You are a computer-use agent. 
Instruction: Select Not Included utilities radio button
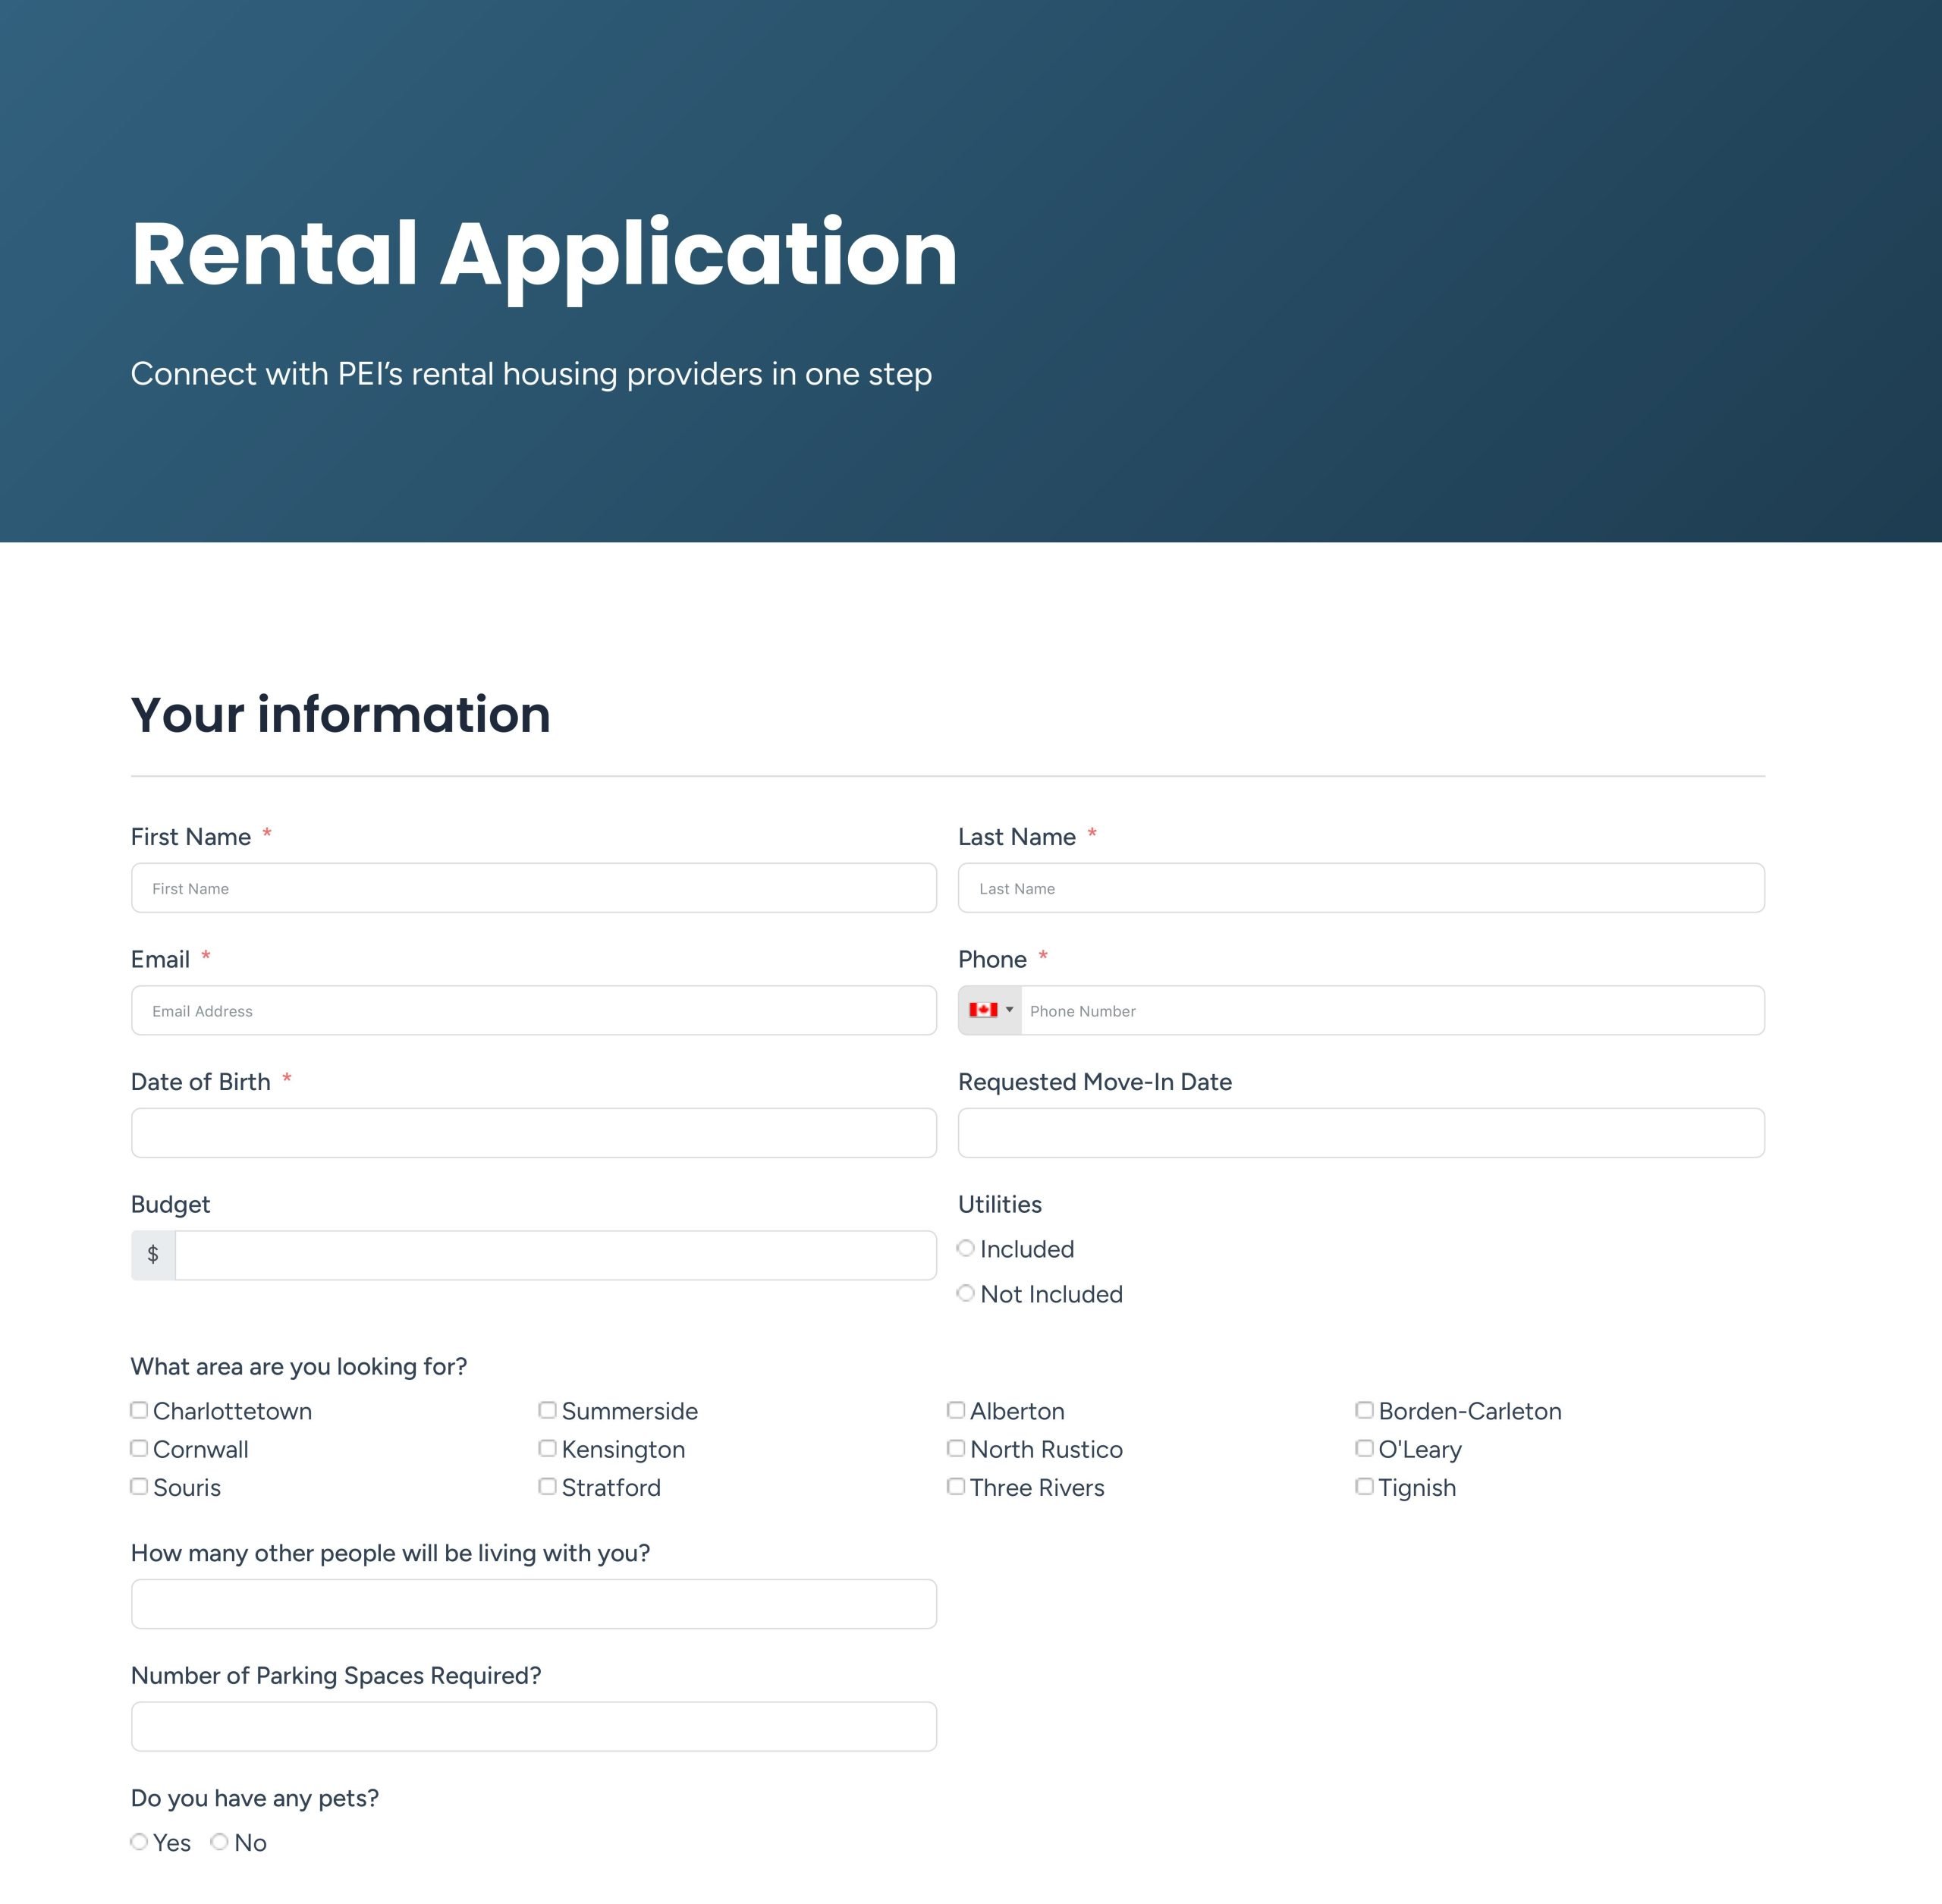coord(966,1293)
